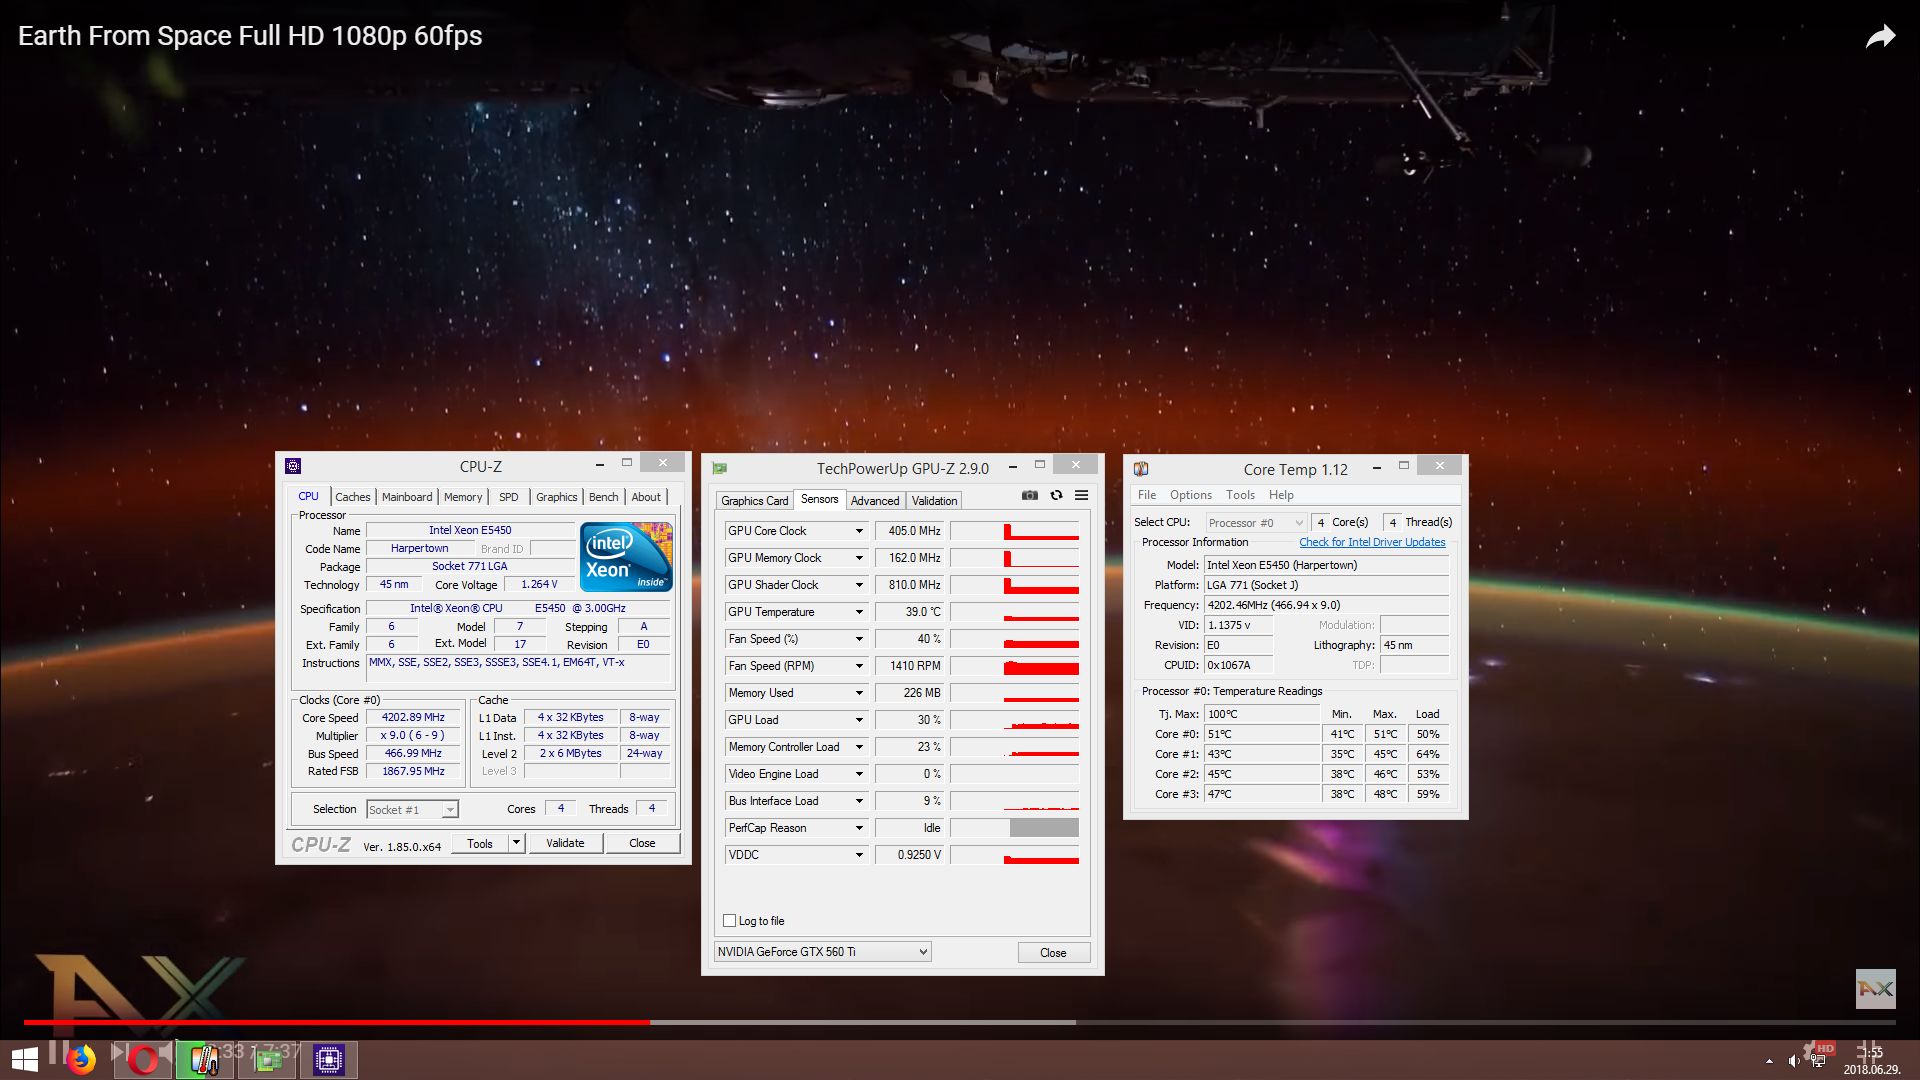Viewport: 1920px width, 1080px height.
Task: Click the CPU-Z title bar icon
Action: tap(293, 466)
